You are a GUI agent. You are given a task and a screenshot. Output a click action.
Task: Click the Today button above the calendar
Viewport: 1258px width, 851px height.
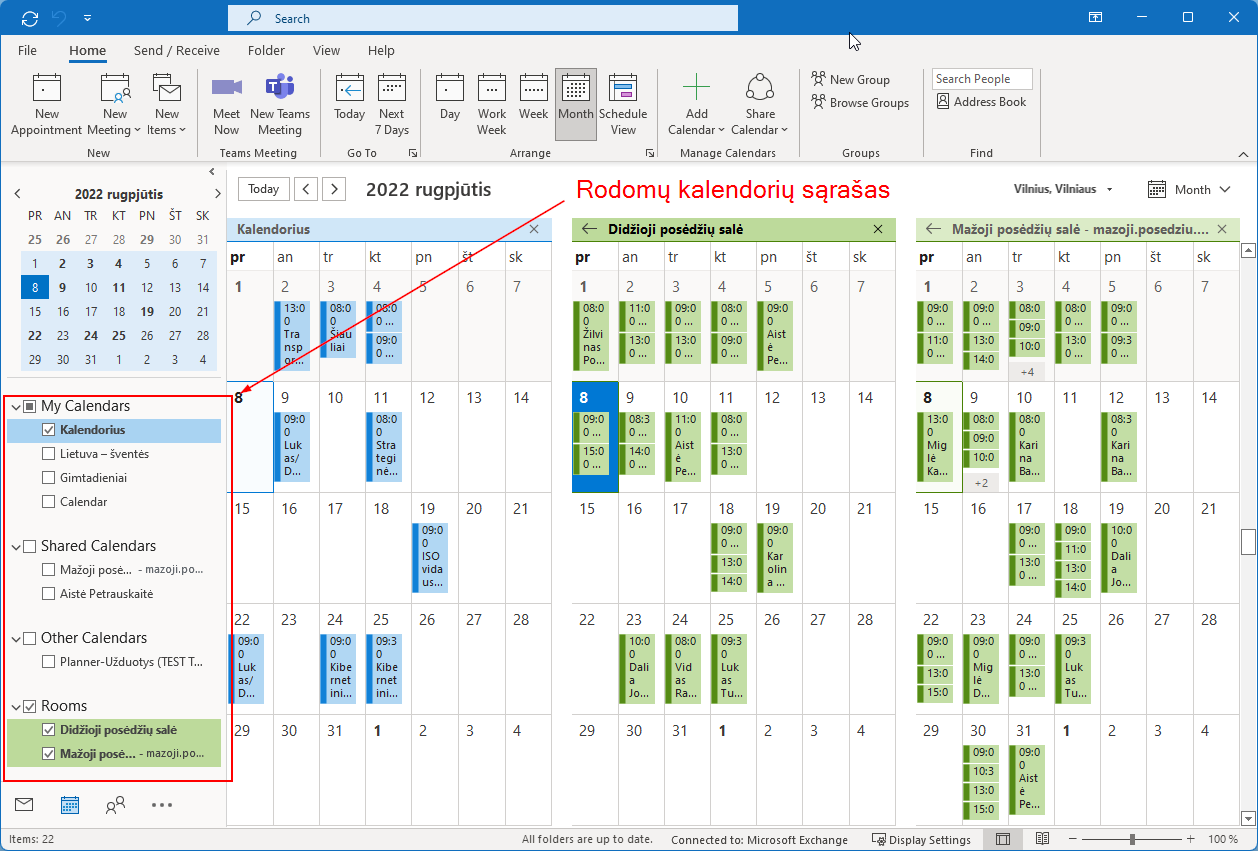[x=264, y=189]
